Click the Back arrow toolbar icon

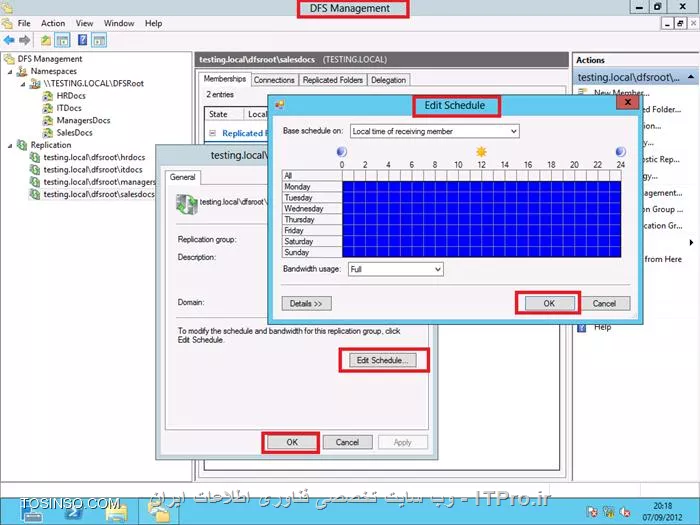8,40
